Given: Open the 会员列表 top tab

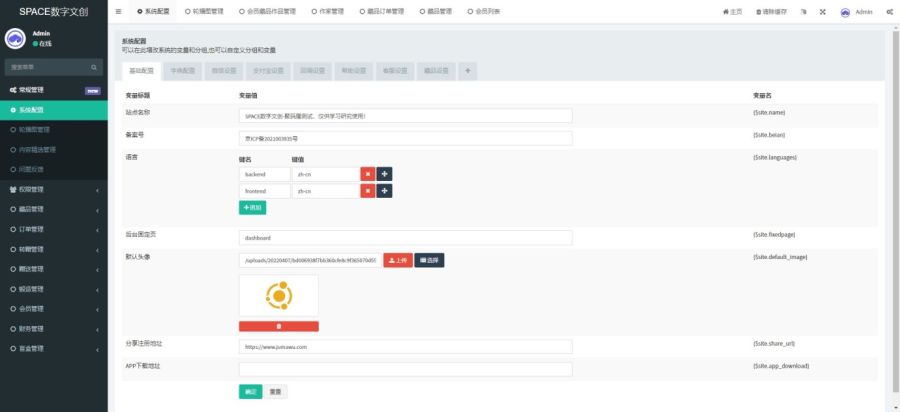Looking at the screenshot, I should (x=485, y=11).
